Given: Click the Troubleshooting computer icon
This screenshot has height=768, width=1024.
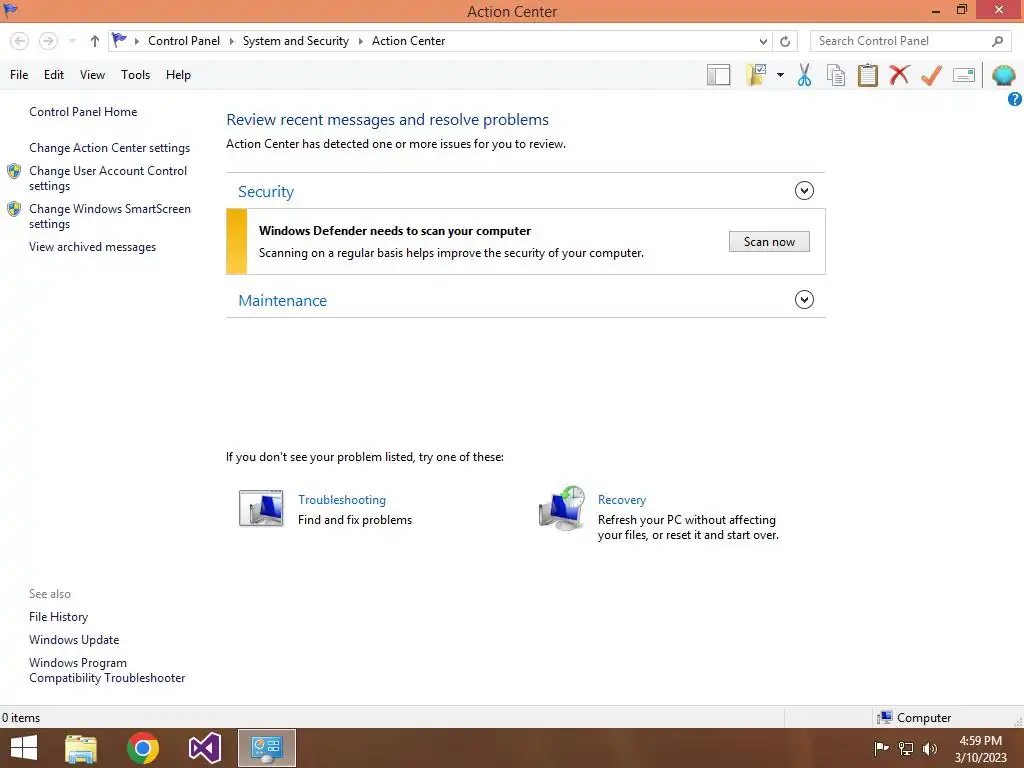Looking at the screenshot, I should (x=261, y=508).
